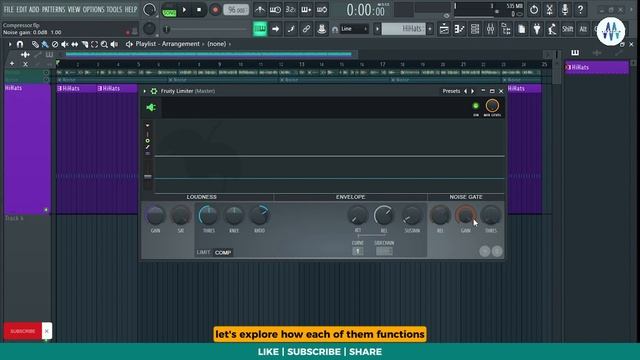Open the VIEW menu
640x360 pixels.
tap(74, 9)
